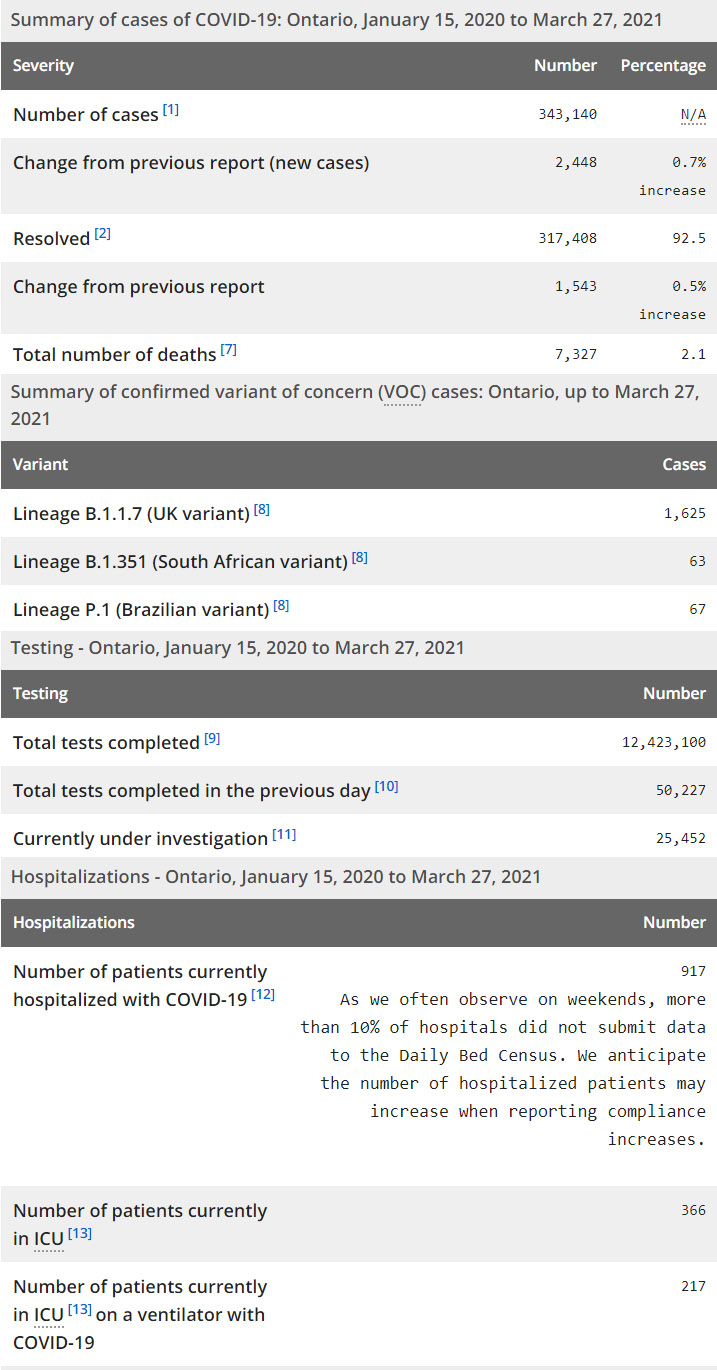This screenshot has width=717, height=1370.
Task: Click the Percentage column header
Action: pyautogui.click(x=663, y=66)
